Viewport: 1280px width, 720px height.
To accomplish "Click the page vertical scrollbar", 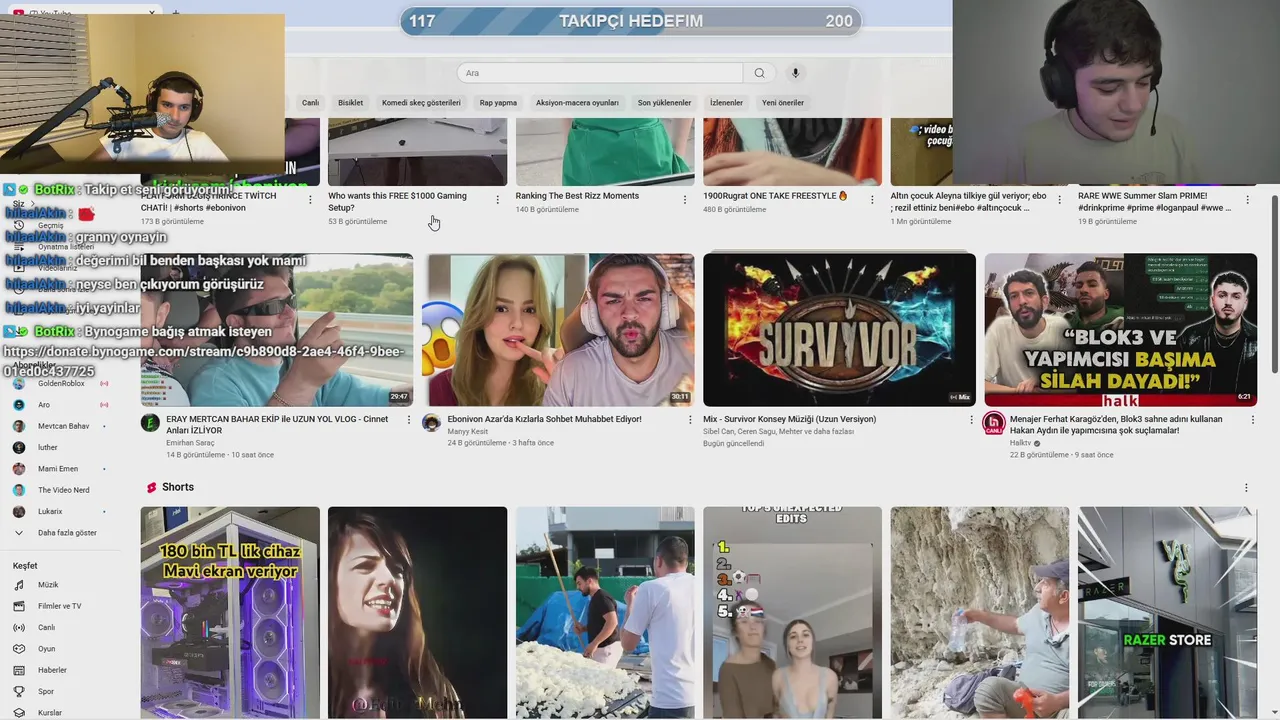I will coord(1274,285).
